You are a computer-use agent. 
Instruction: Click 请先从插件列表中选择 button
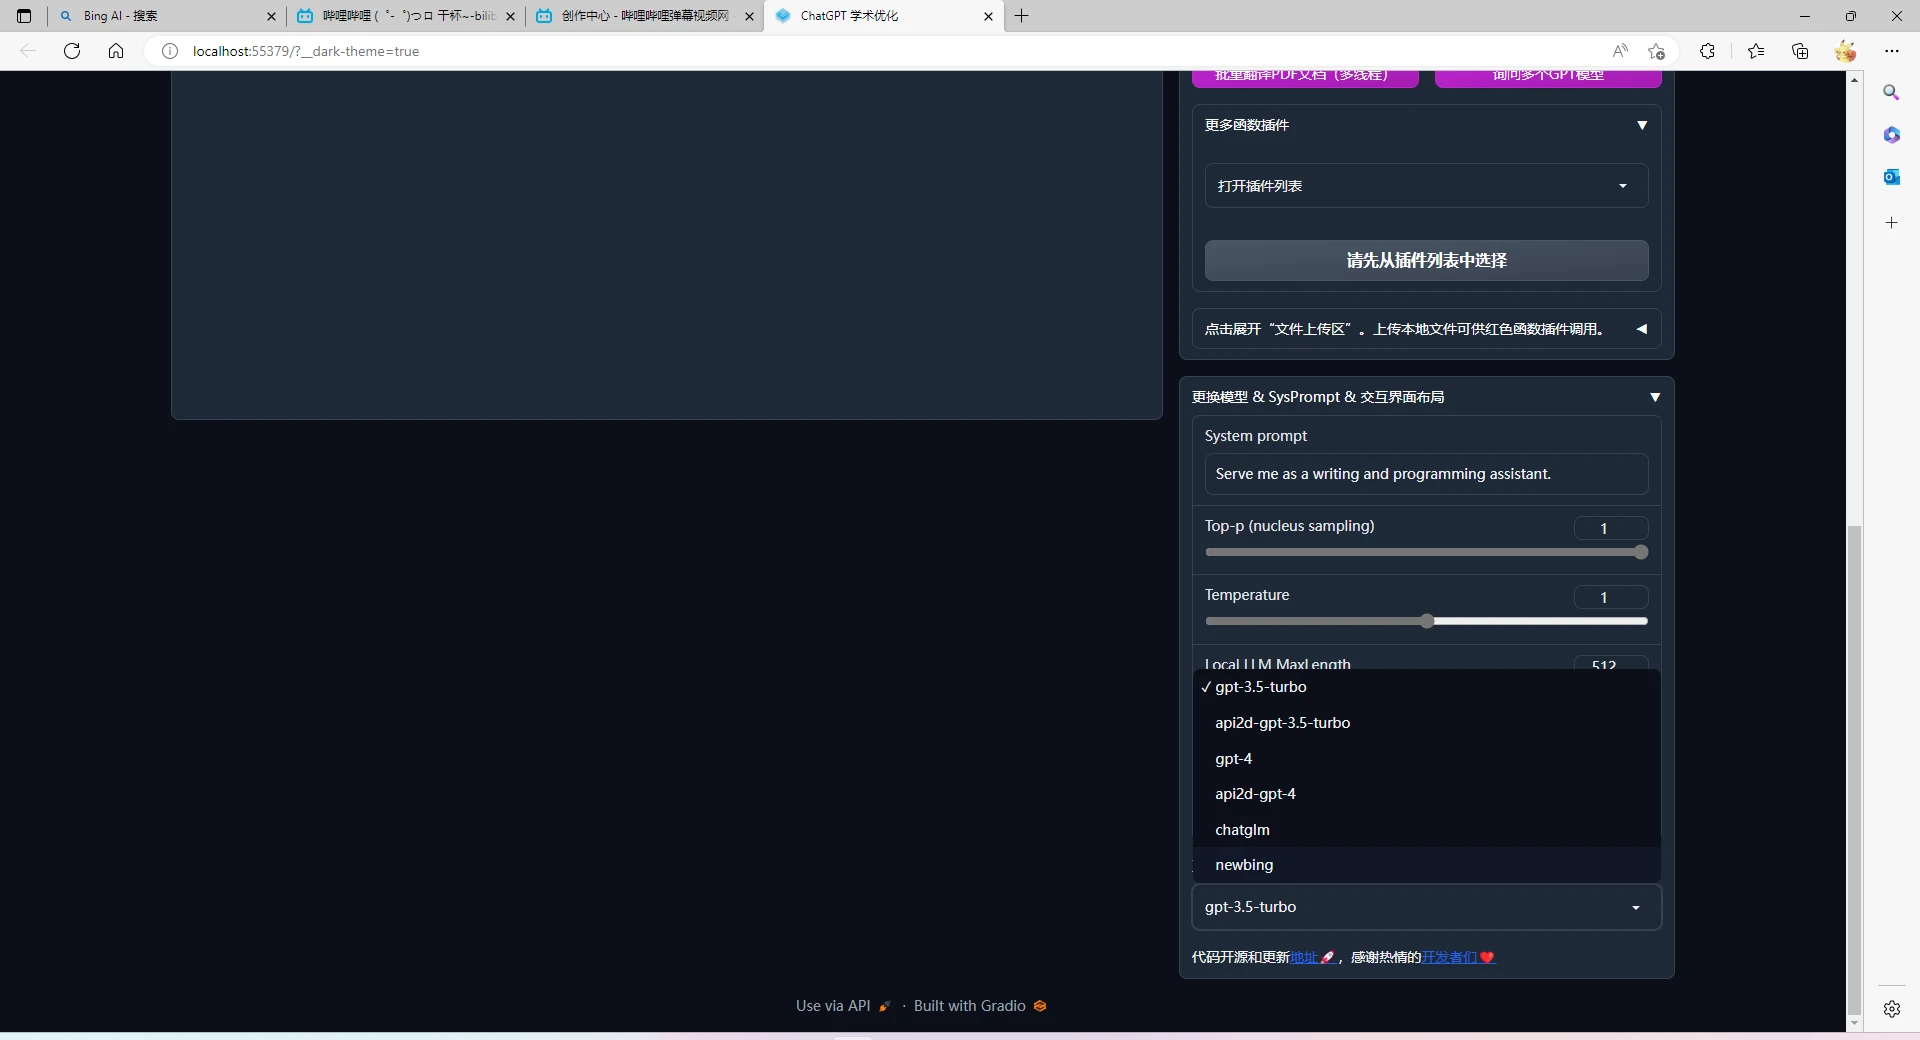(x=1426, y=260)
